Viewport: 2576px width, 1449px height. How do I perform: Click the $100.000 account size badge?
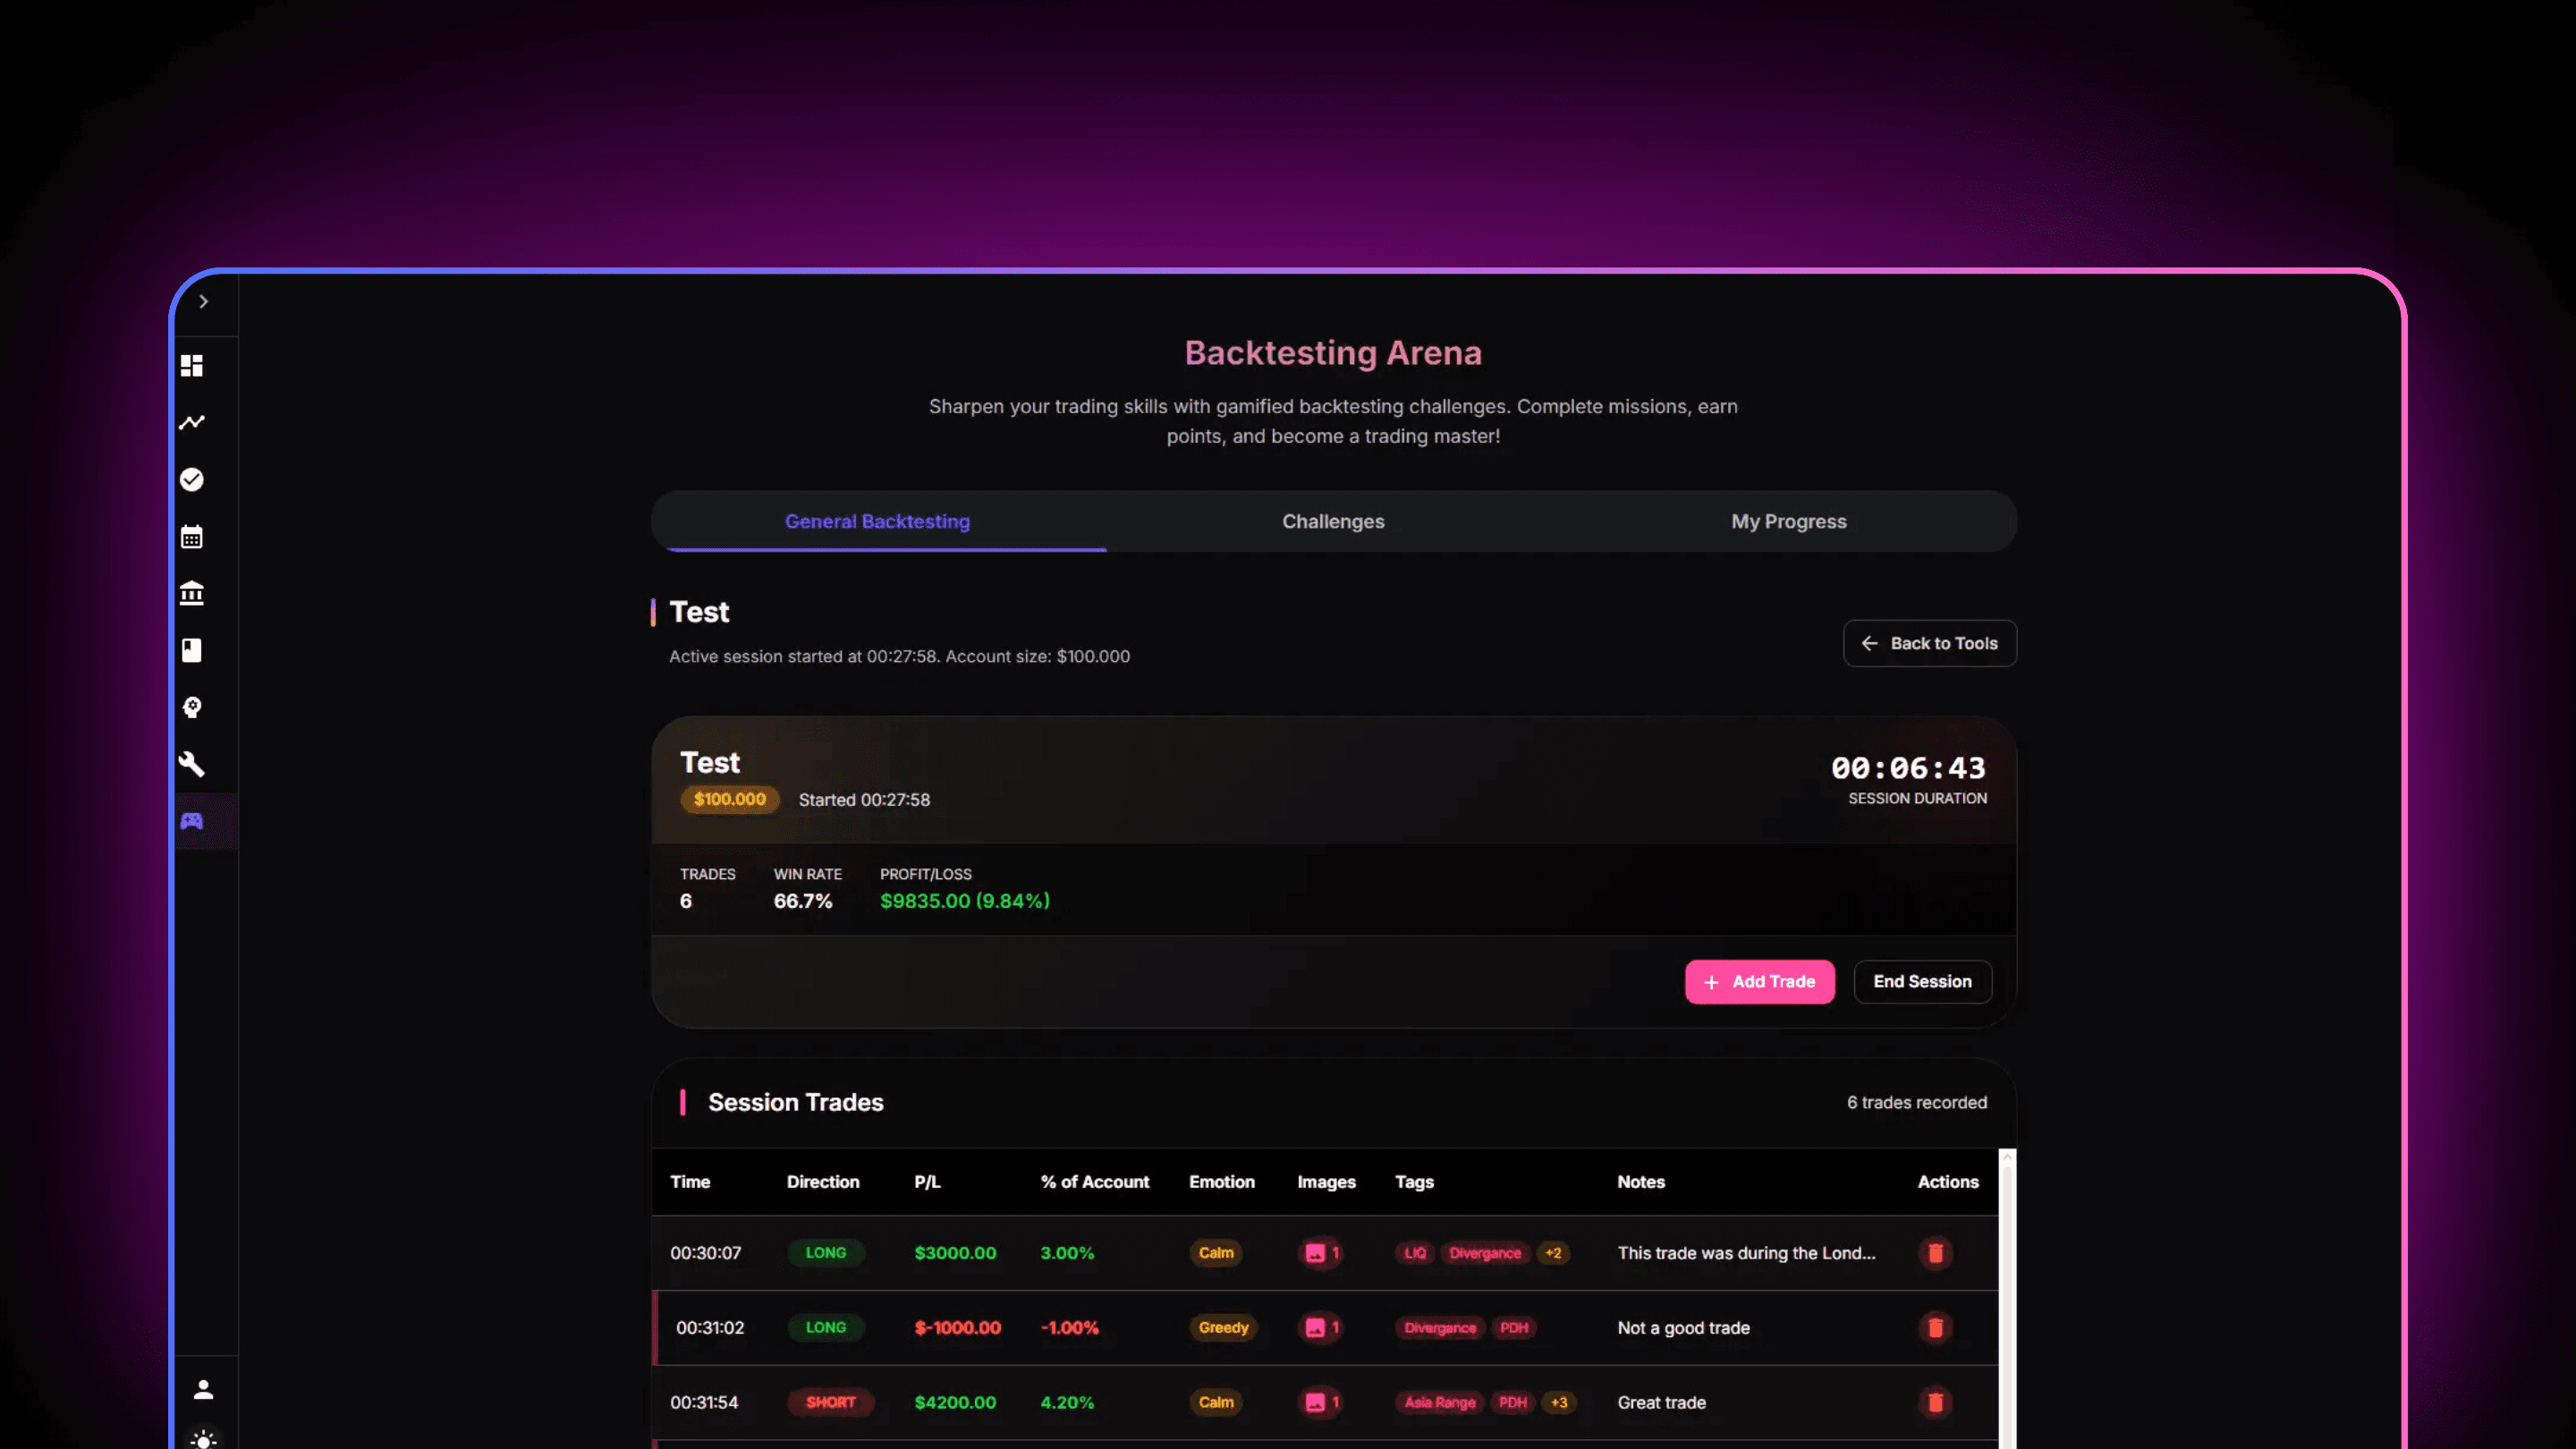click(729, 799)
